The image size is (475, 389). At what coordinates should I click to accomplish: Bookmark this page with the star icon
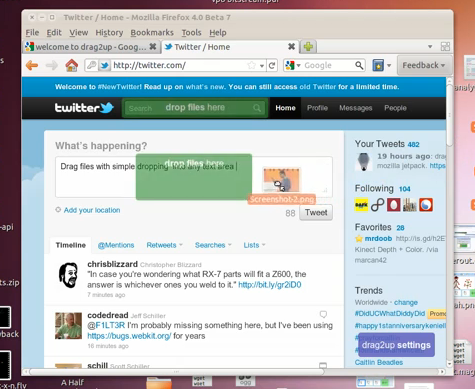[x=252, y=65]
